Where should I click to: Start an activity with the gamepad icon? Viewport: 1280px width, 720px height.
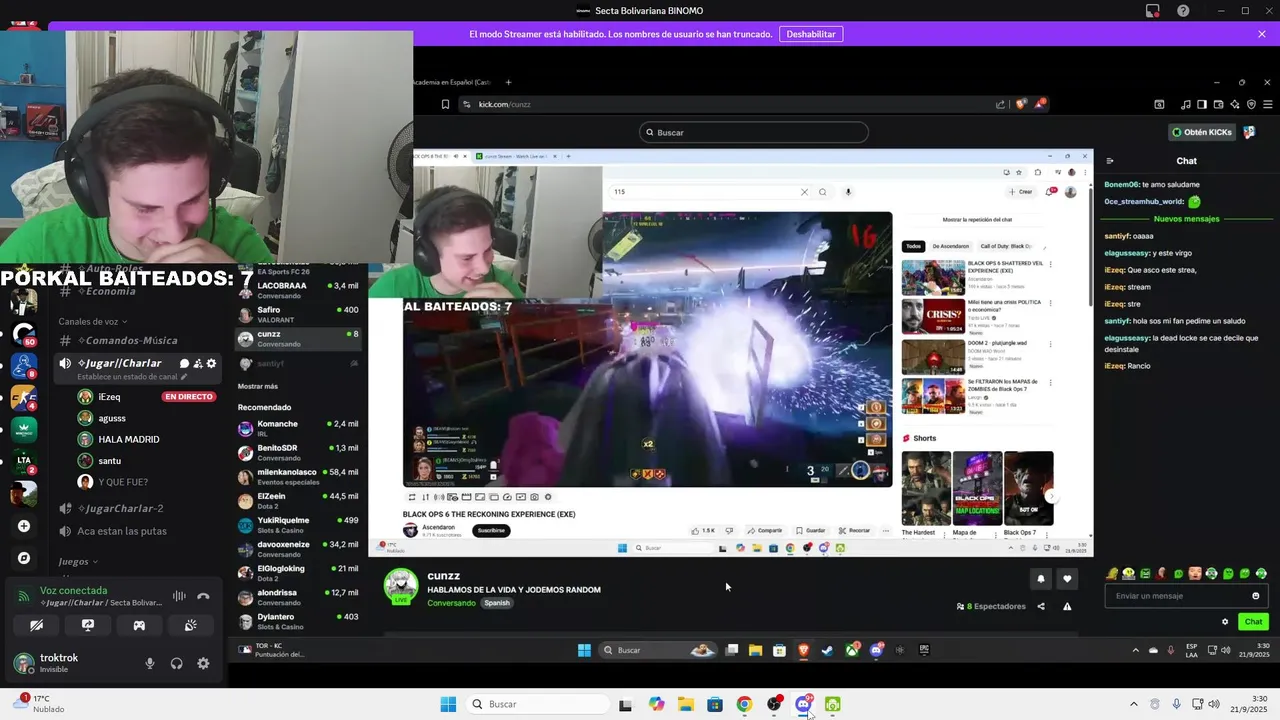click(139, 625)
